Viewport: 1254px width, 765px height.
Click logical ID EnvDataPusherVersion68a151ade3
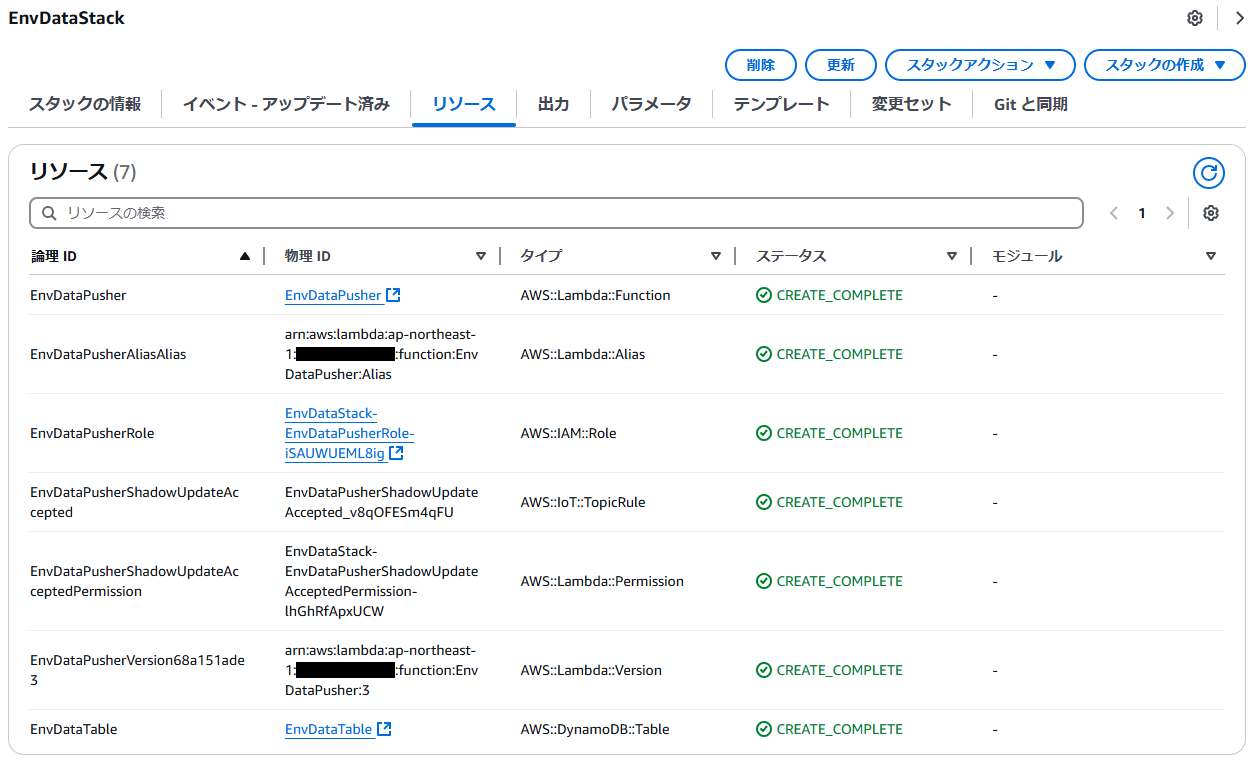[x=137, y=670]
